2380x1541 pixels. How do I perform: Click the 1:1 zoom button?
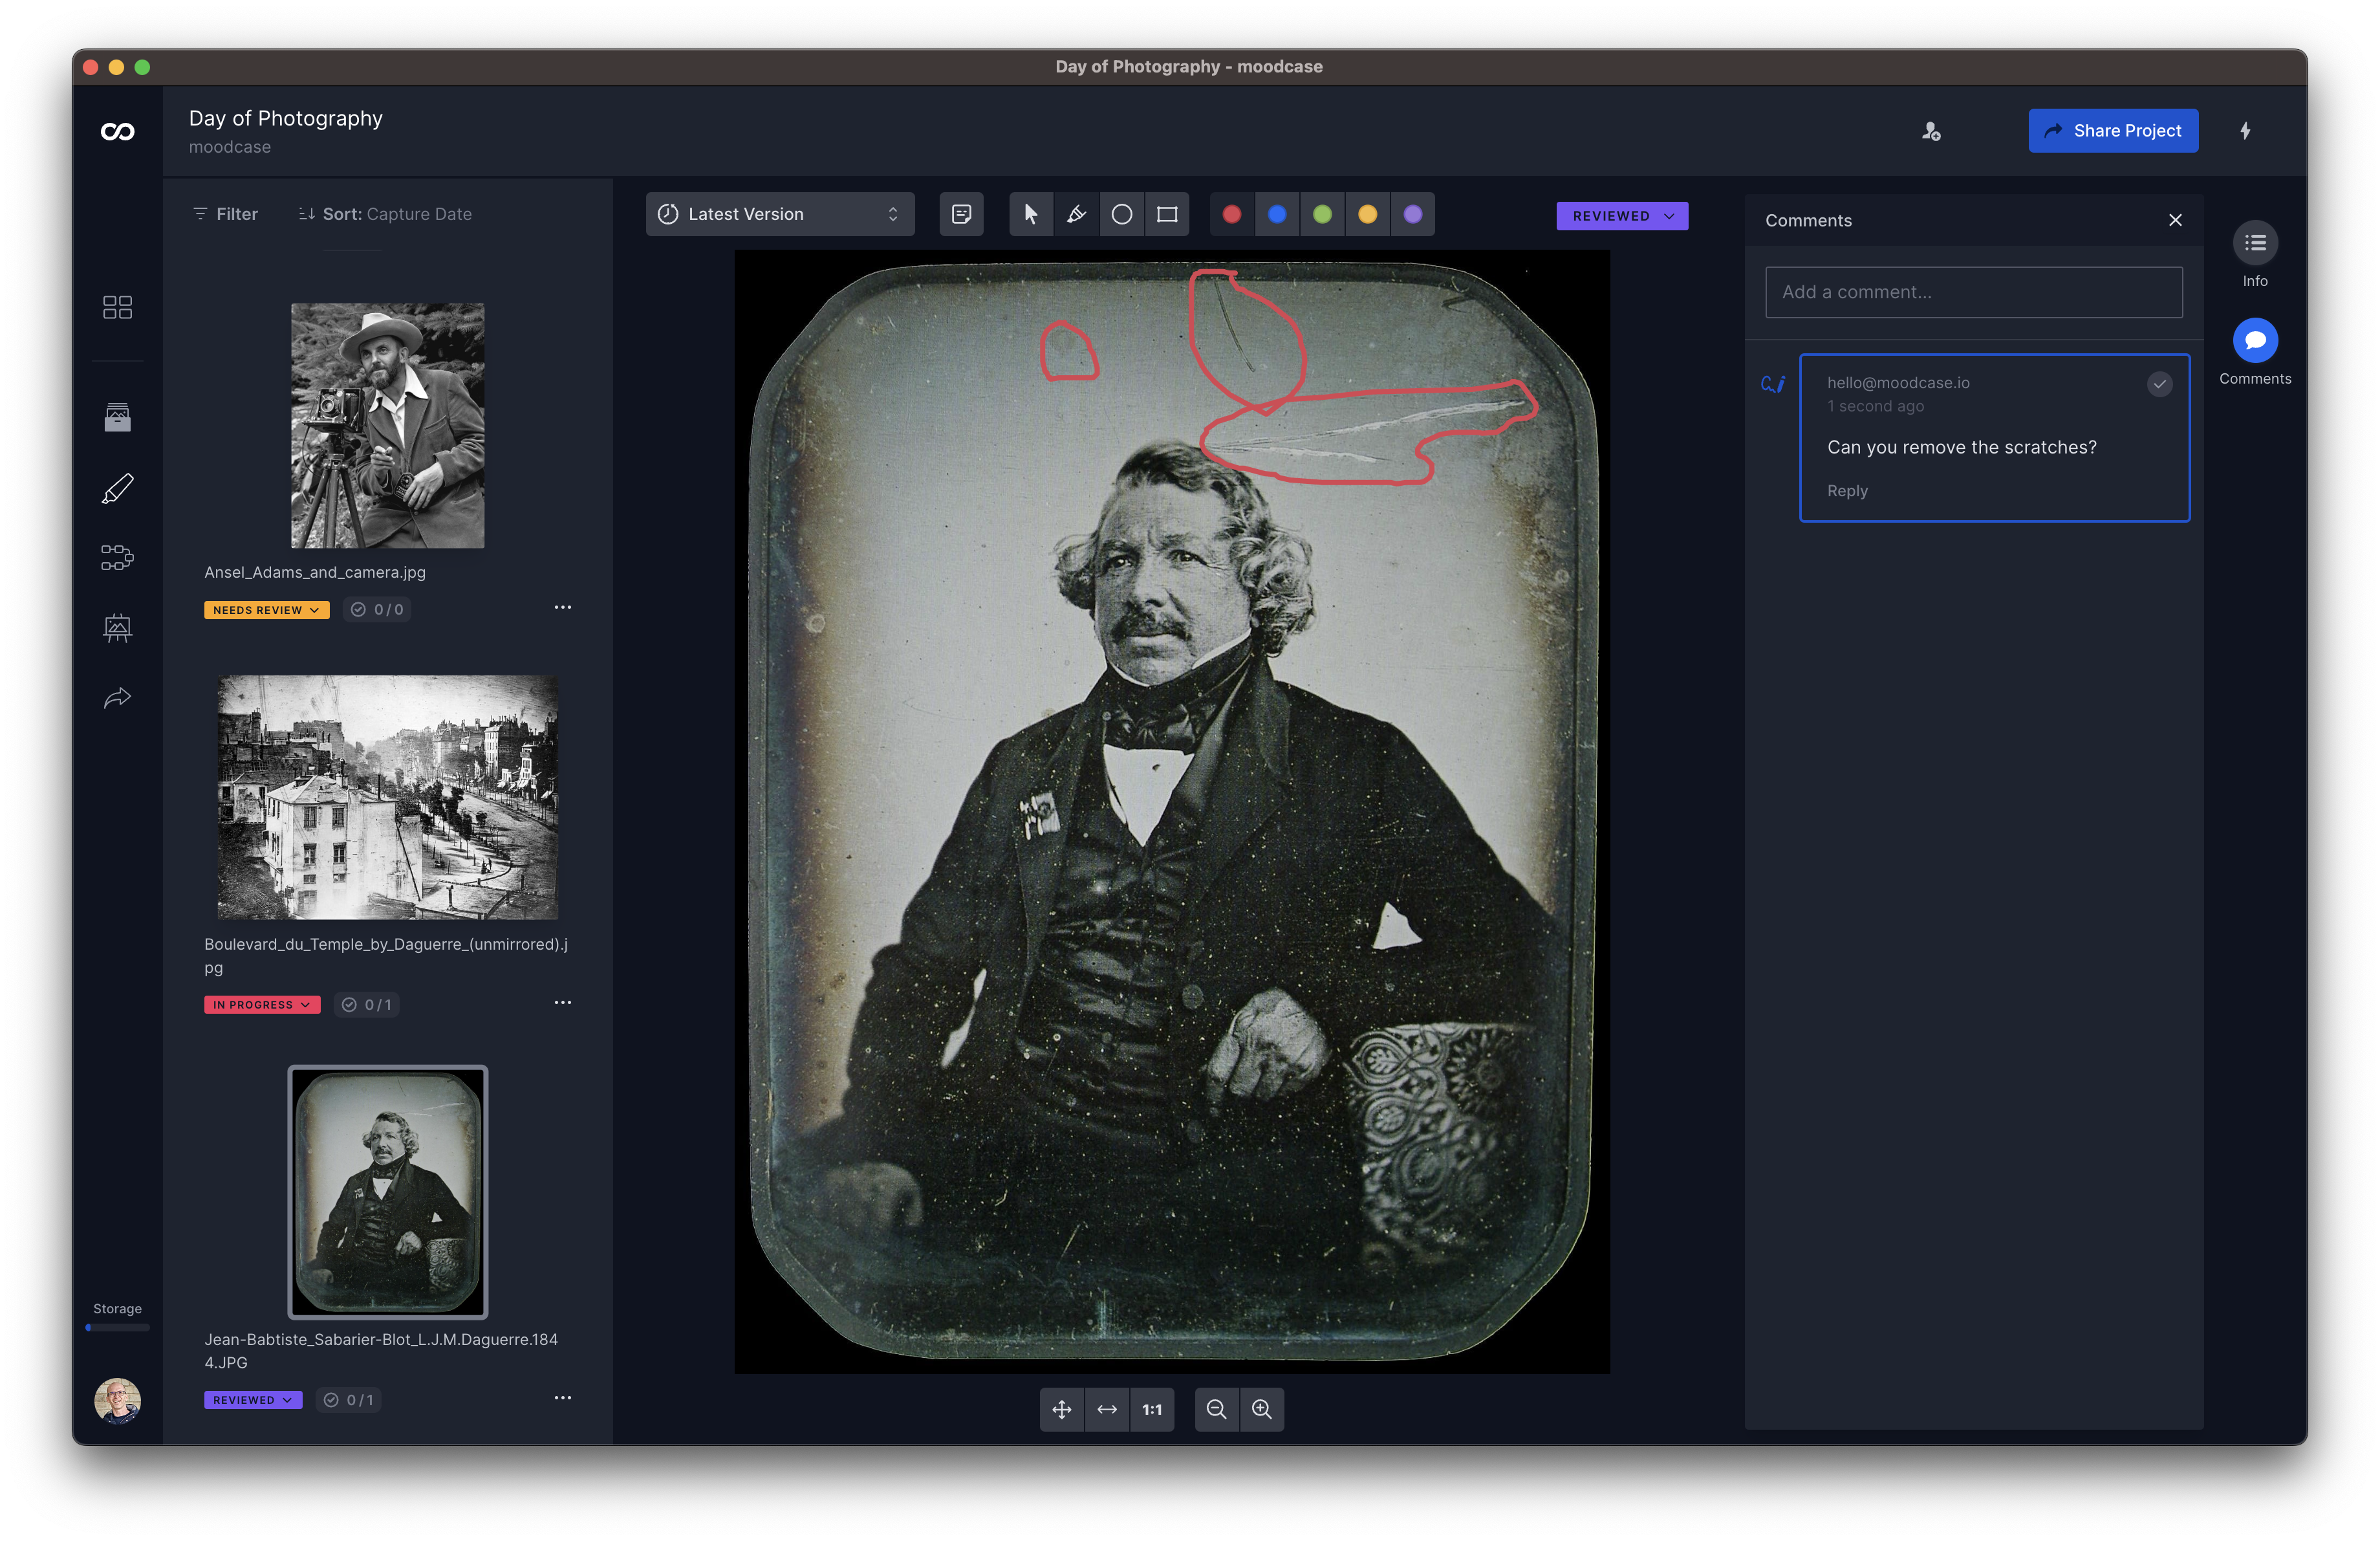pos(1152,1409)
